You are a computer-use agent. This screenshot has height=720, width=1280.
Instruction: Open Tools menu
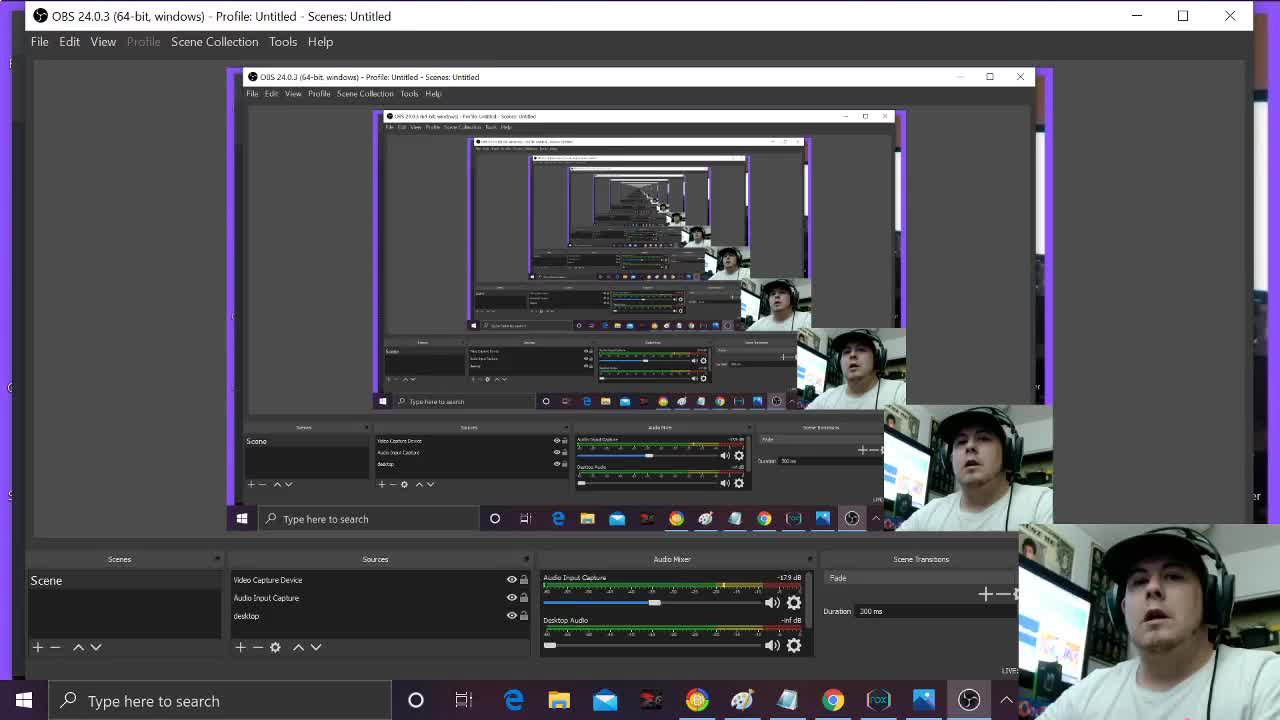pos(283,42)
